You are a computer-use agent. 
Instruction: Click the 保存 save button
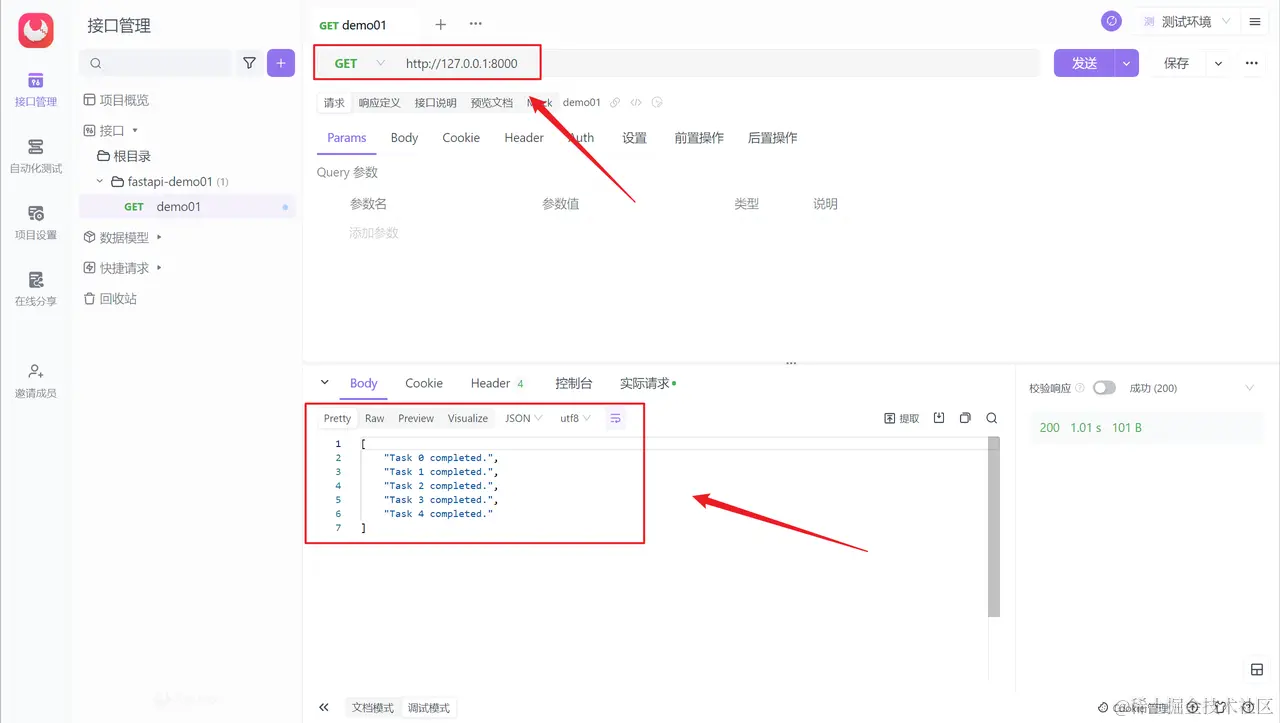[1177, 63]
